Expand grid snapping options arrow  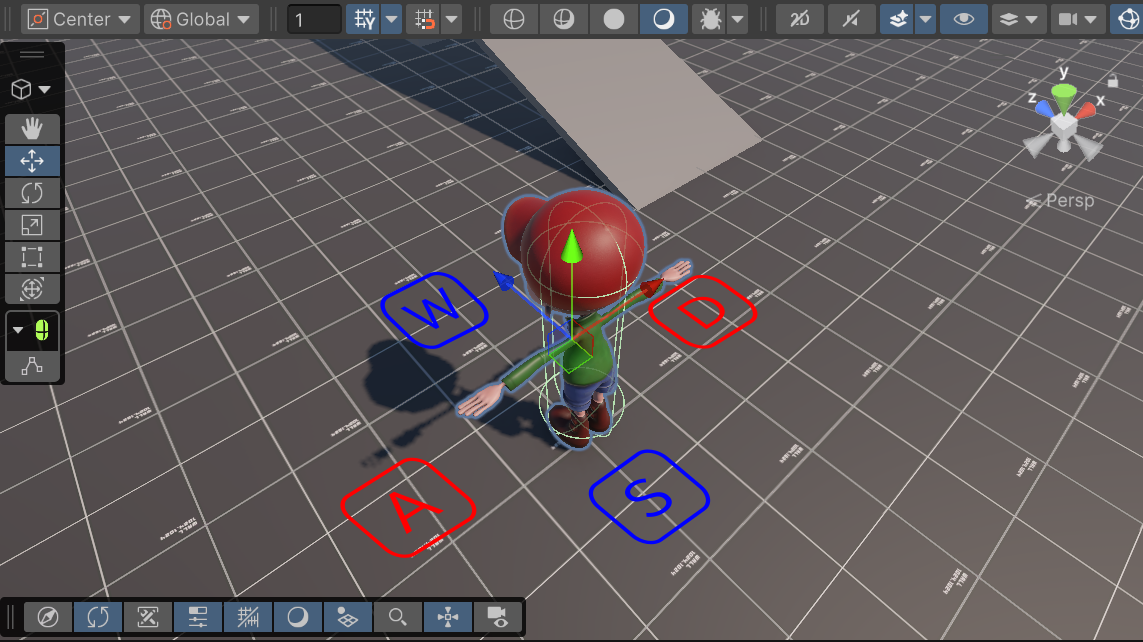(x=391, y=20)
